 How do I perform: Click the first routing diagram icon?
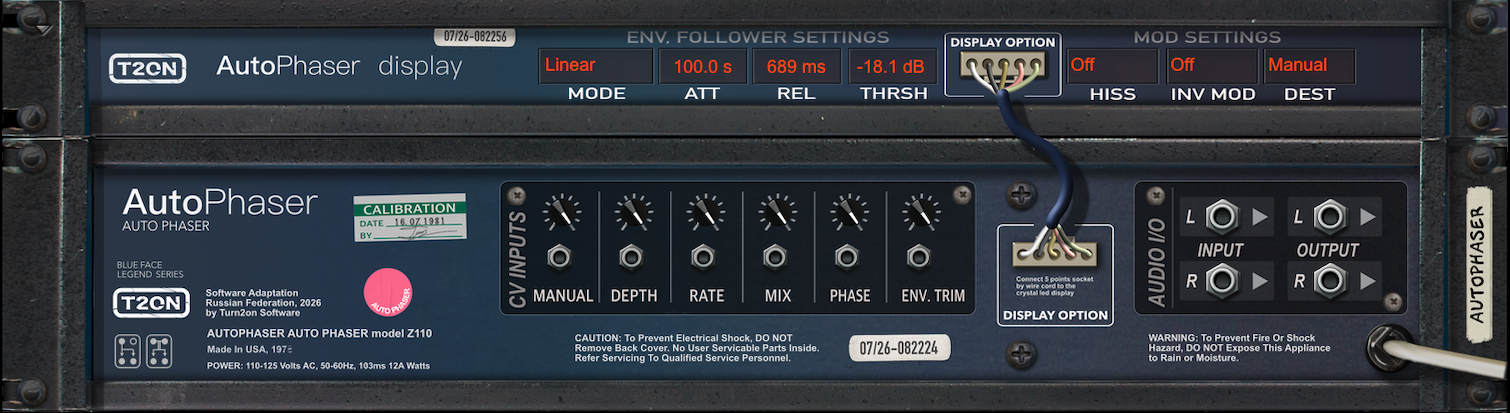coord(127,351)
